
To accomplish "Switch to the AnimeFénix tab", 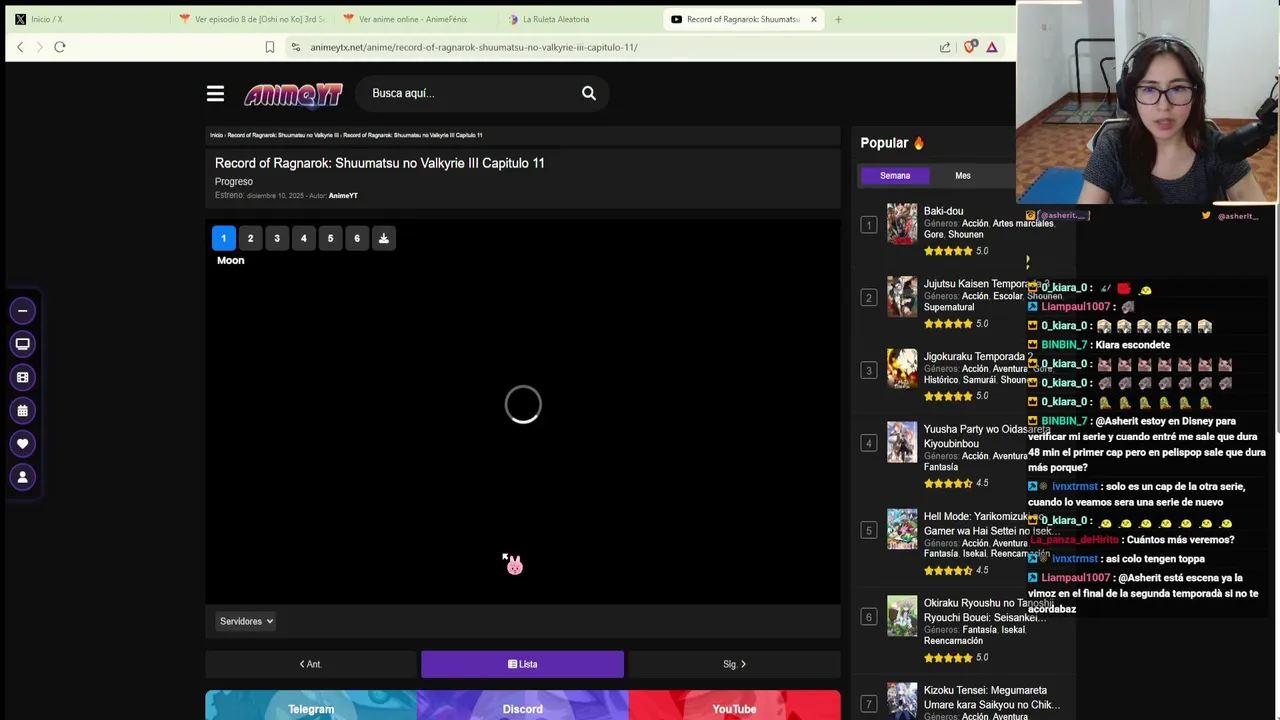I will click(x=415, y=19).
